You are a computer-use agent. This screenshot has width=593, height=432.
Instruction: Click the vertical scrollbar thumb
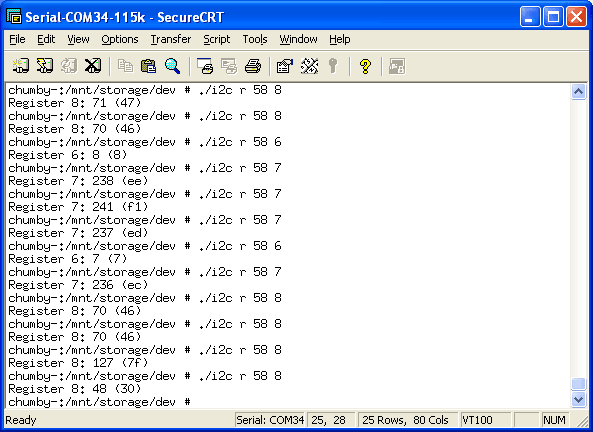578,384
